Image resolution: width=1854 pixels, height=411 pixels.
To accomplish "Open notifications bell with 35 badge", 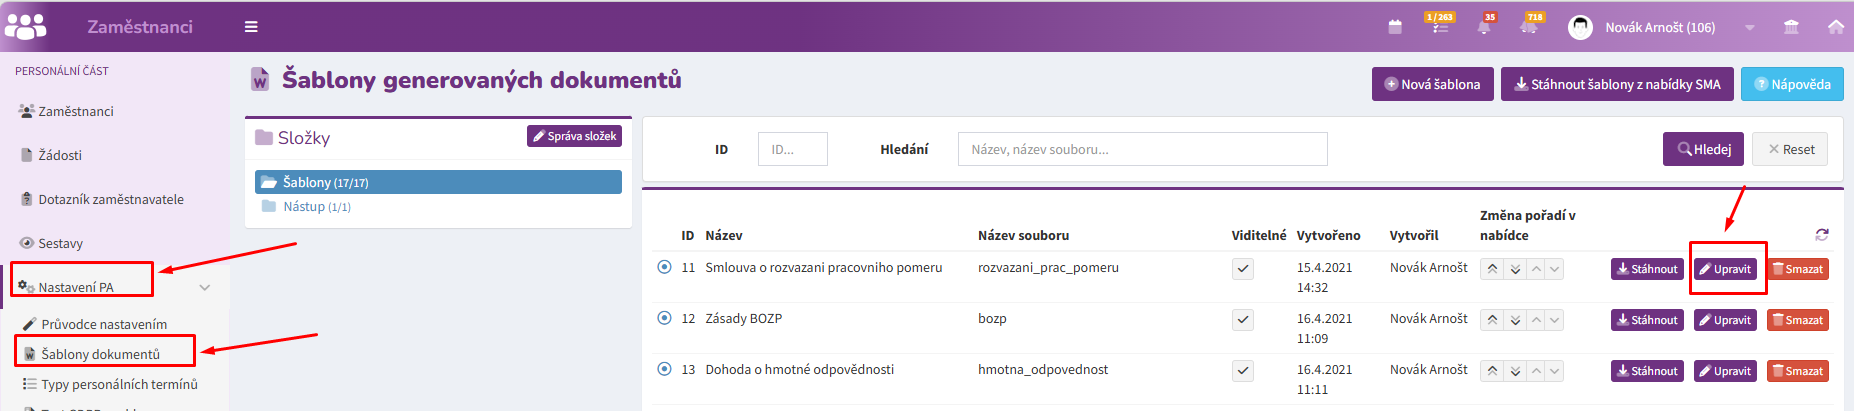I will 1484,27.
